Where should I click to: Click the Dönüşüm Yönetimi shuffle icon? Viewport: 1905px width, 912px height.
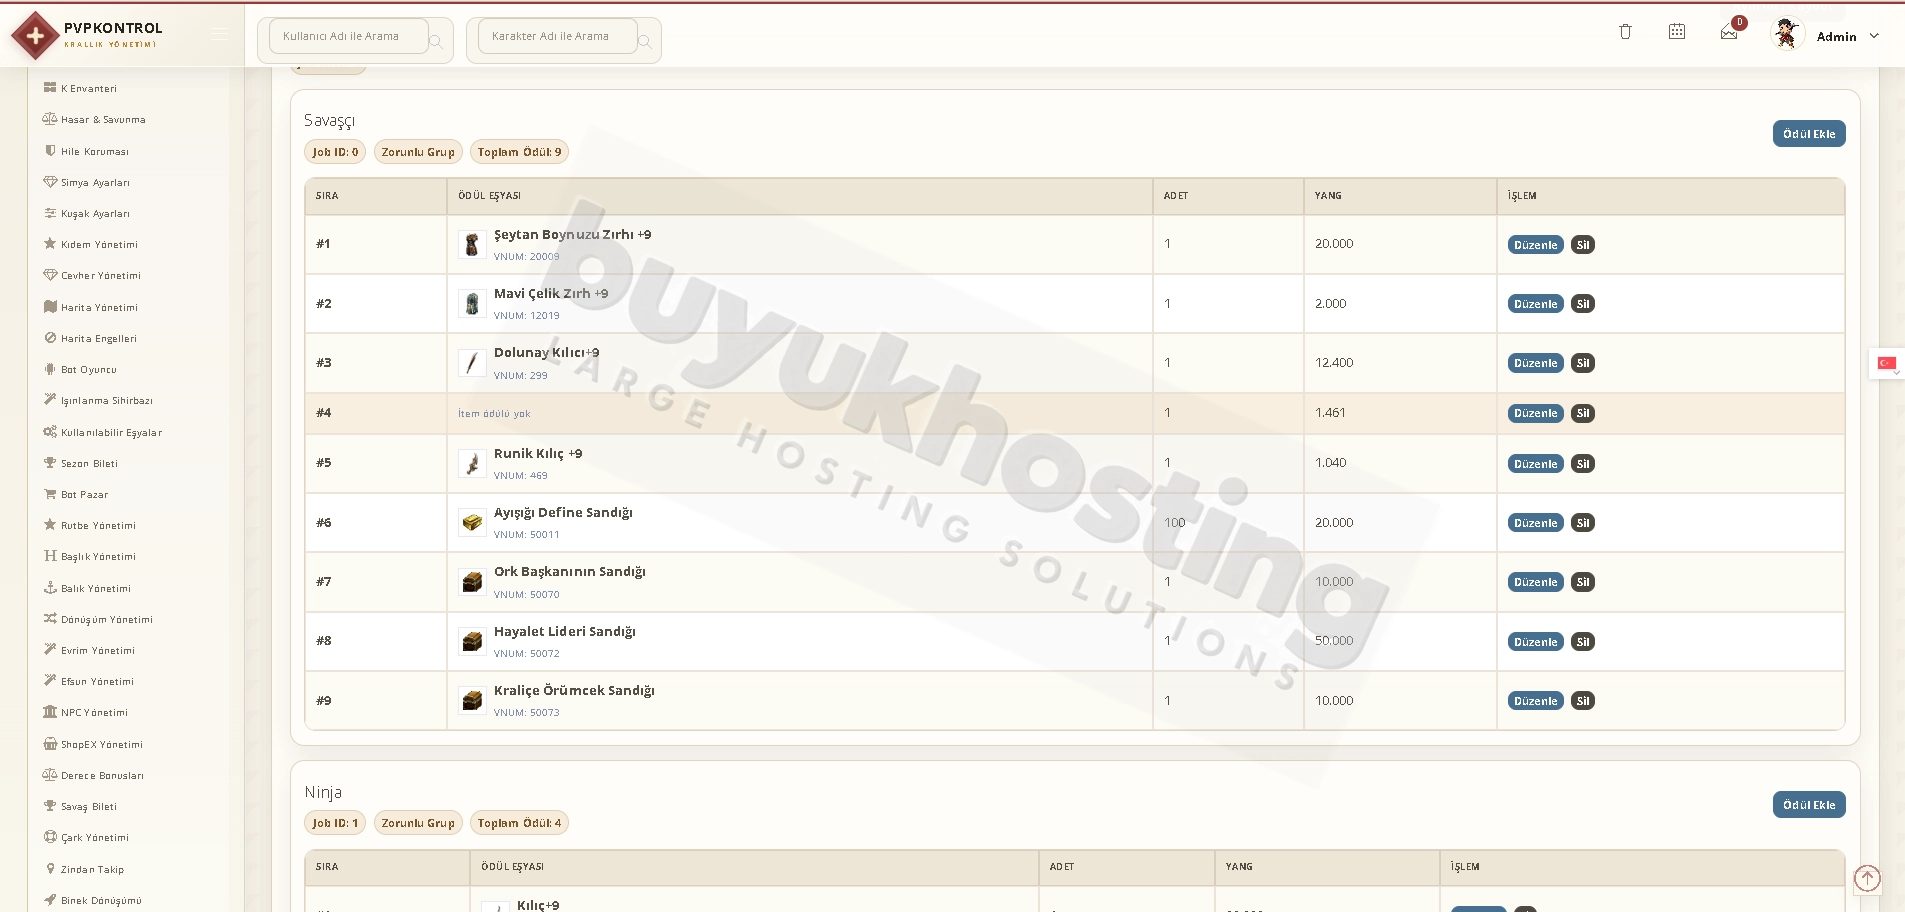point(50,619)
